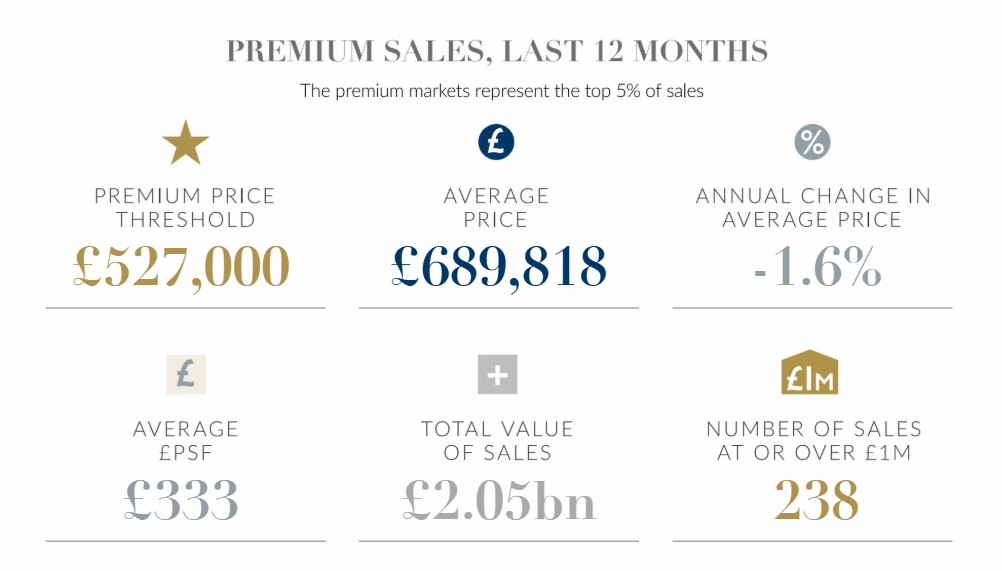Click the gold £1M house icon
The image size is (1002, 571).
(810, 372)
